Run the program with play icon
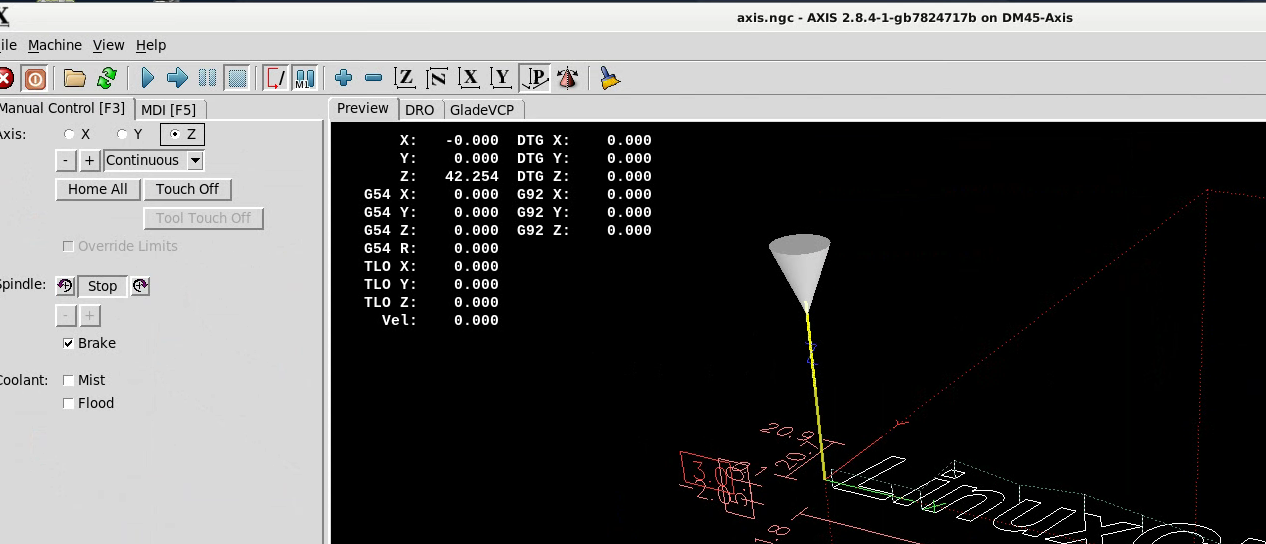The image size is (1266, 544). [148, 78]
